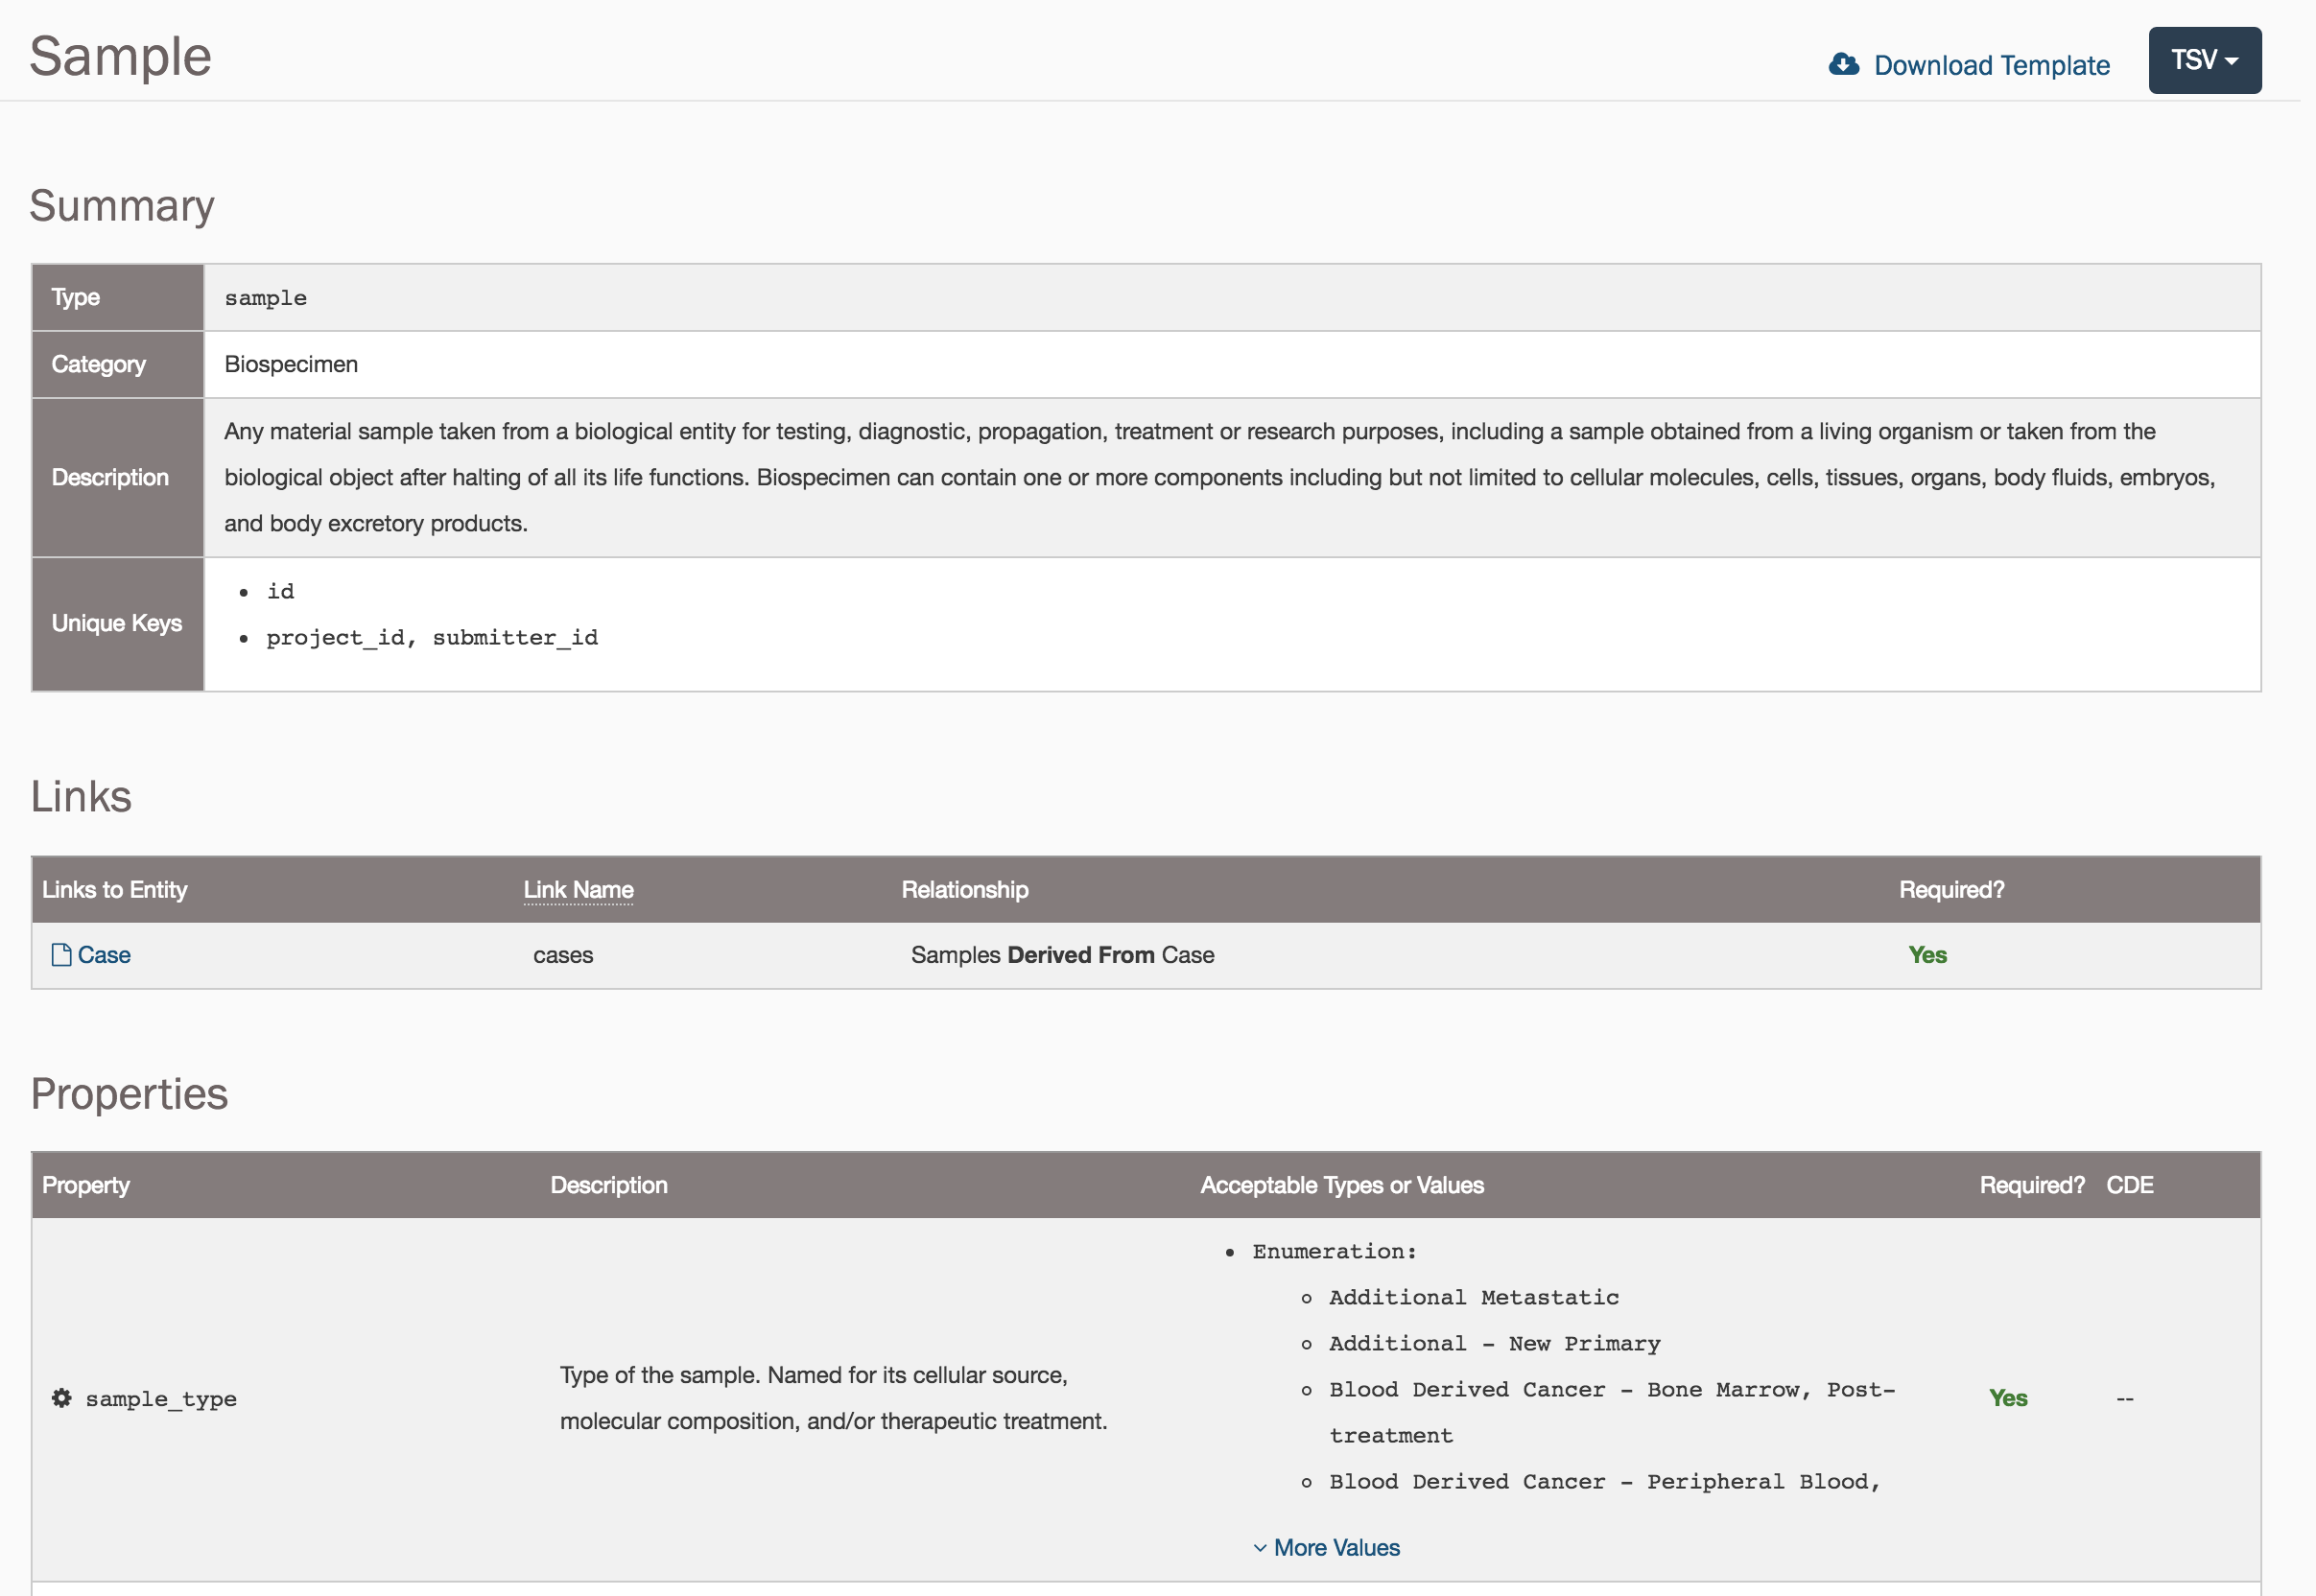2316x1596 pixels.
Task: Click the Acceptable Types or Values header
Action: (x=1341, y=1185)
